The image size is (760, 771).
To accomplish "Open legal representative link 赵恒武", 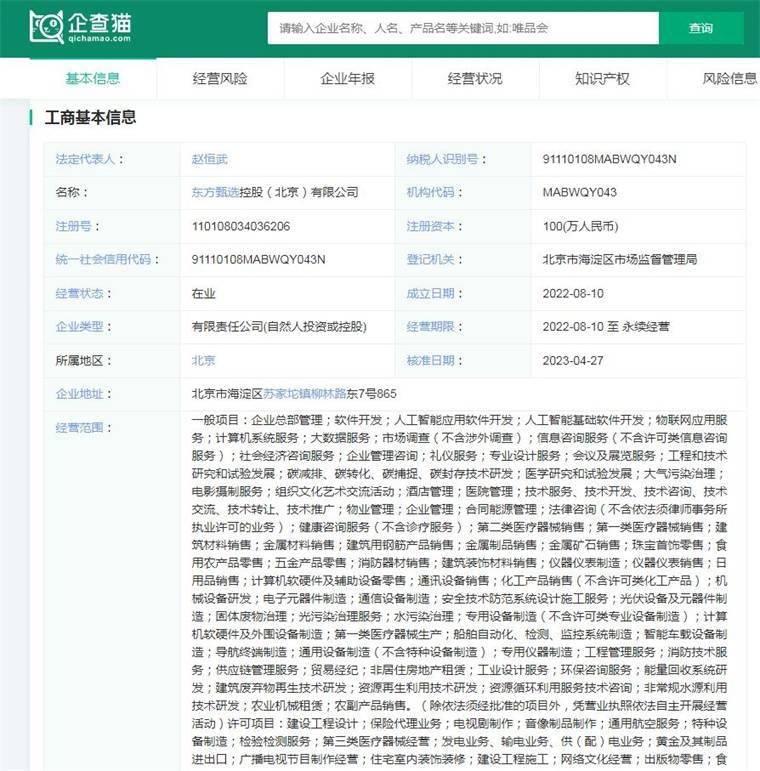I will pyautogui.click(x=210, y=159).
